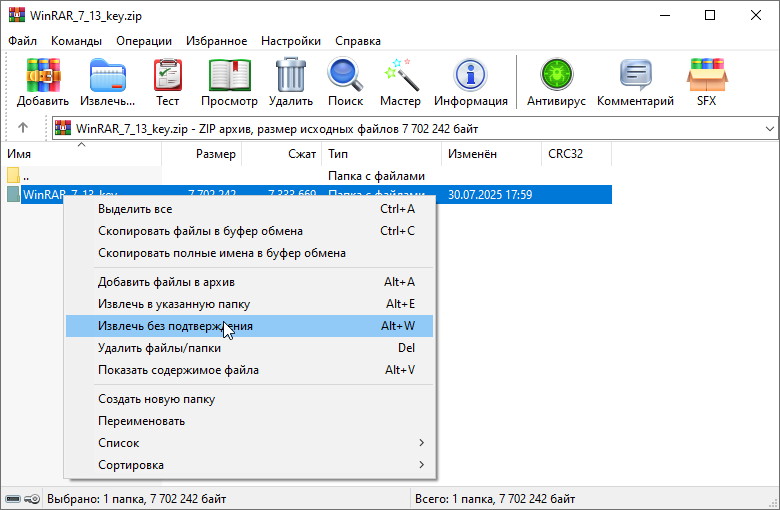Expand the archive path dropdown arrow

[770, 129]
